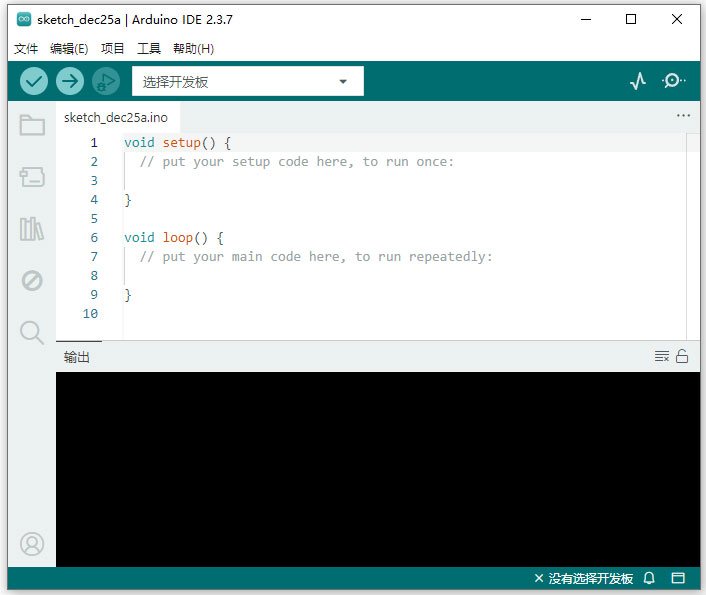Viewport: 706px width, 595px height.
Task: Start debugging with the debug icon
Action: [106, 82]
